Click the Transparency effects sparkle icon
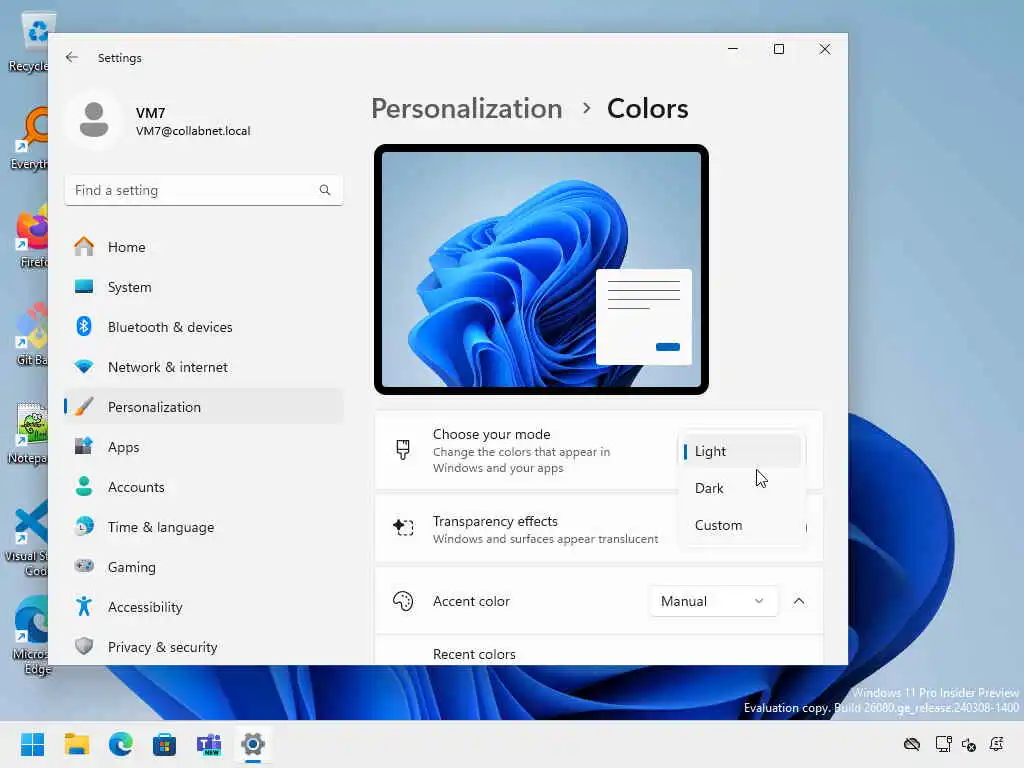 pyautogui.click(x=403, y=527)
